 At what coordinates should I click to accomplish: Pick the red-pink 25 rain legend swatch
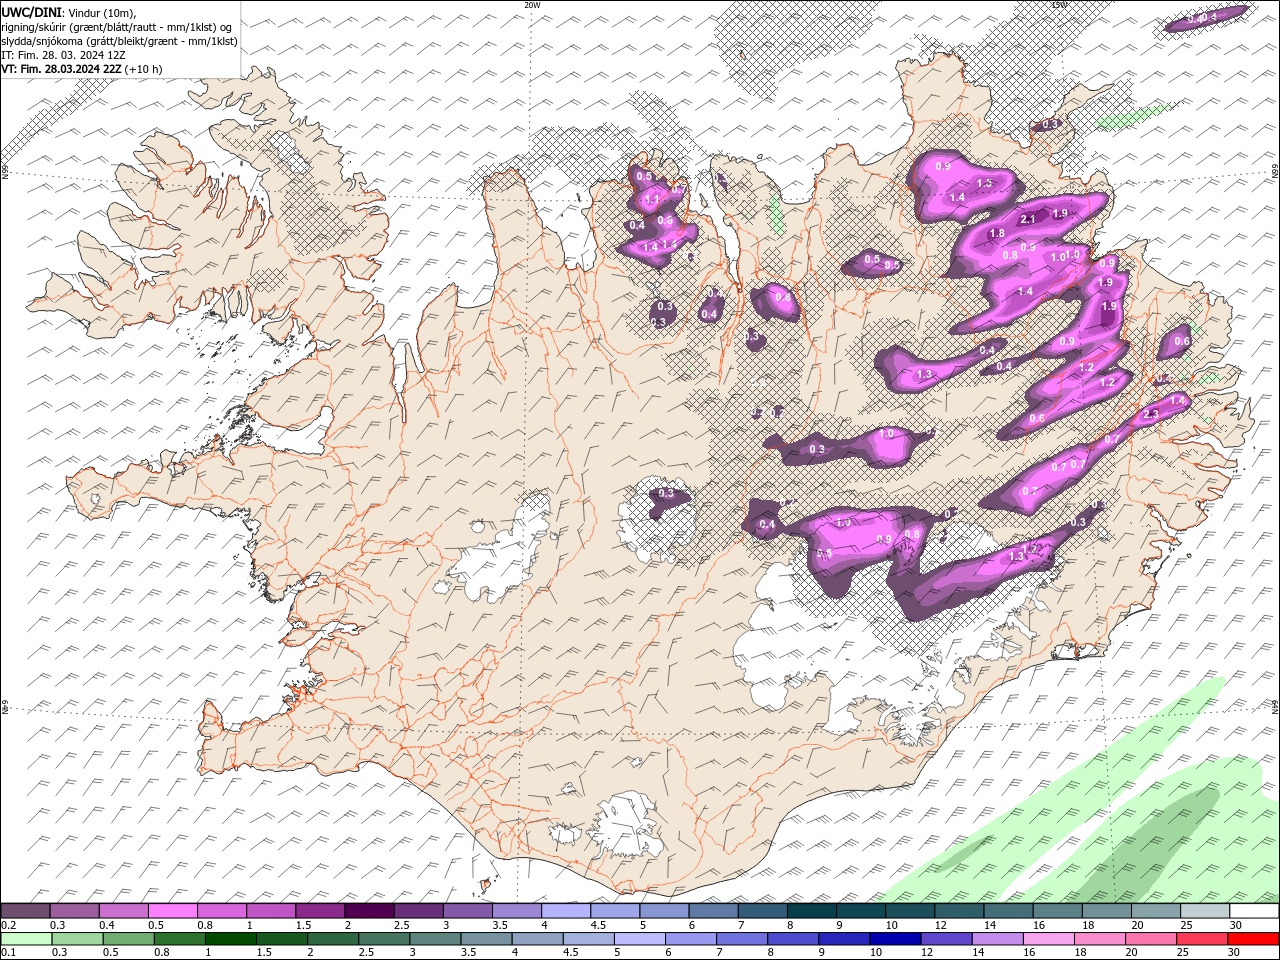click(x=1203, y=939)
